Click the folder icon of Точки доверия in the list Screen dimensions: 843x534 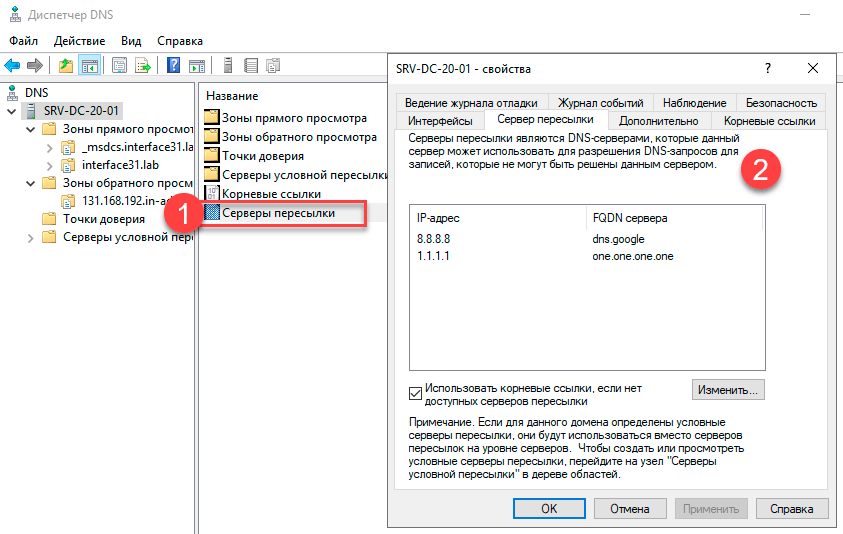(212, 156)
